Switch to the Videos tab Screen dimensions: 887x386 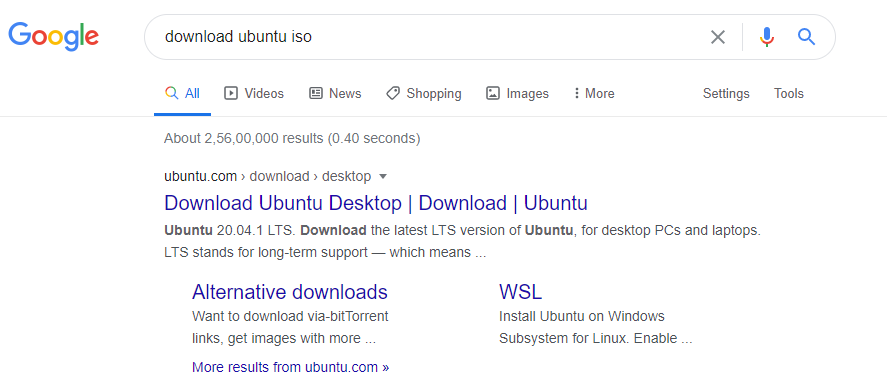(254, 93)
